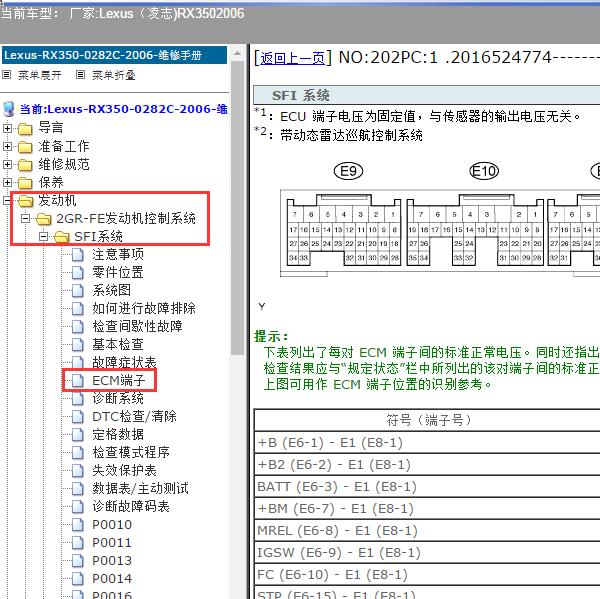Click the row MREL (E6-8) - E1 (E8-1)

tap(427, 531)
